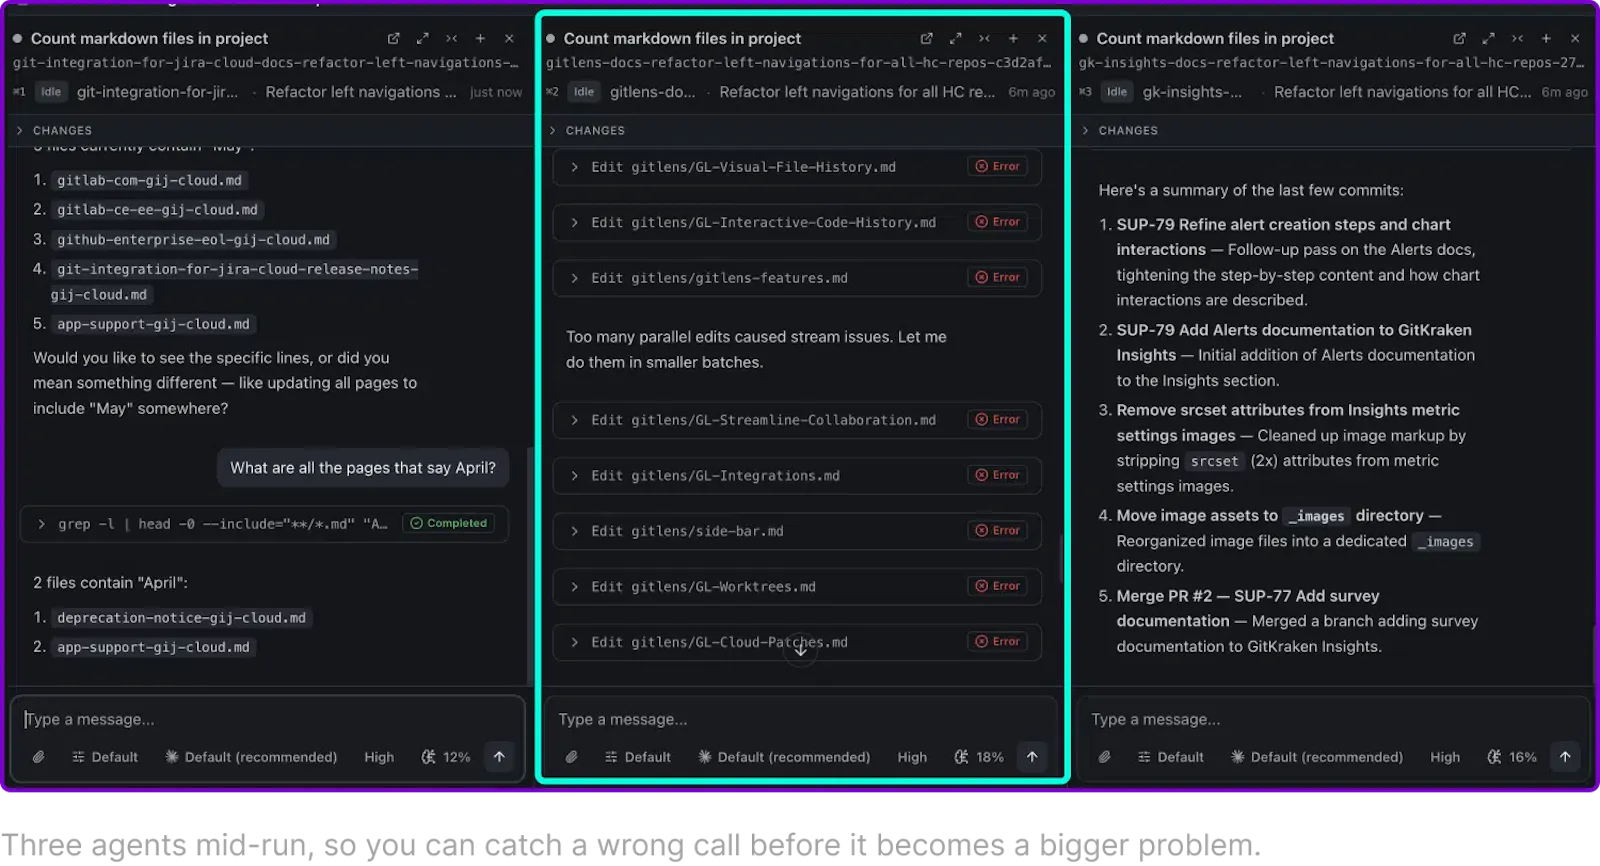Click the Idle status badge of agent #2
This screenshot has height=866, width=1600.
pos(584,92)
